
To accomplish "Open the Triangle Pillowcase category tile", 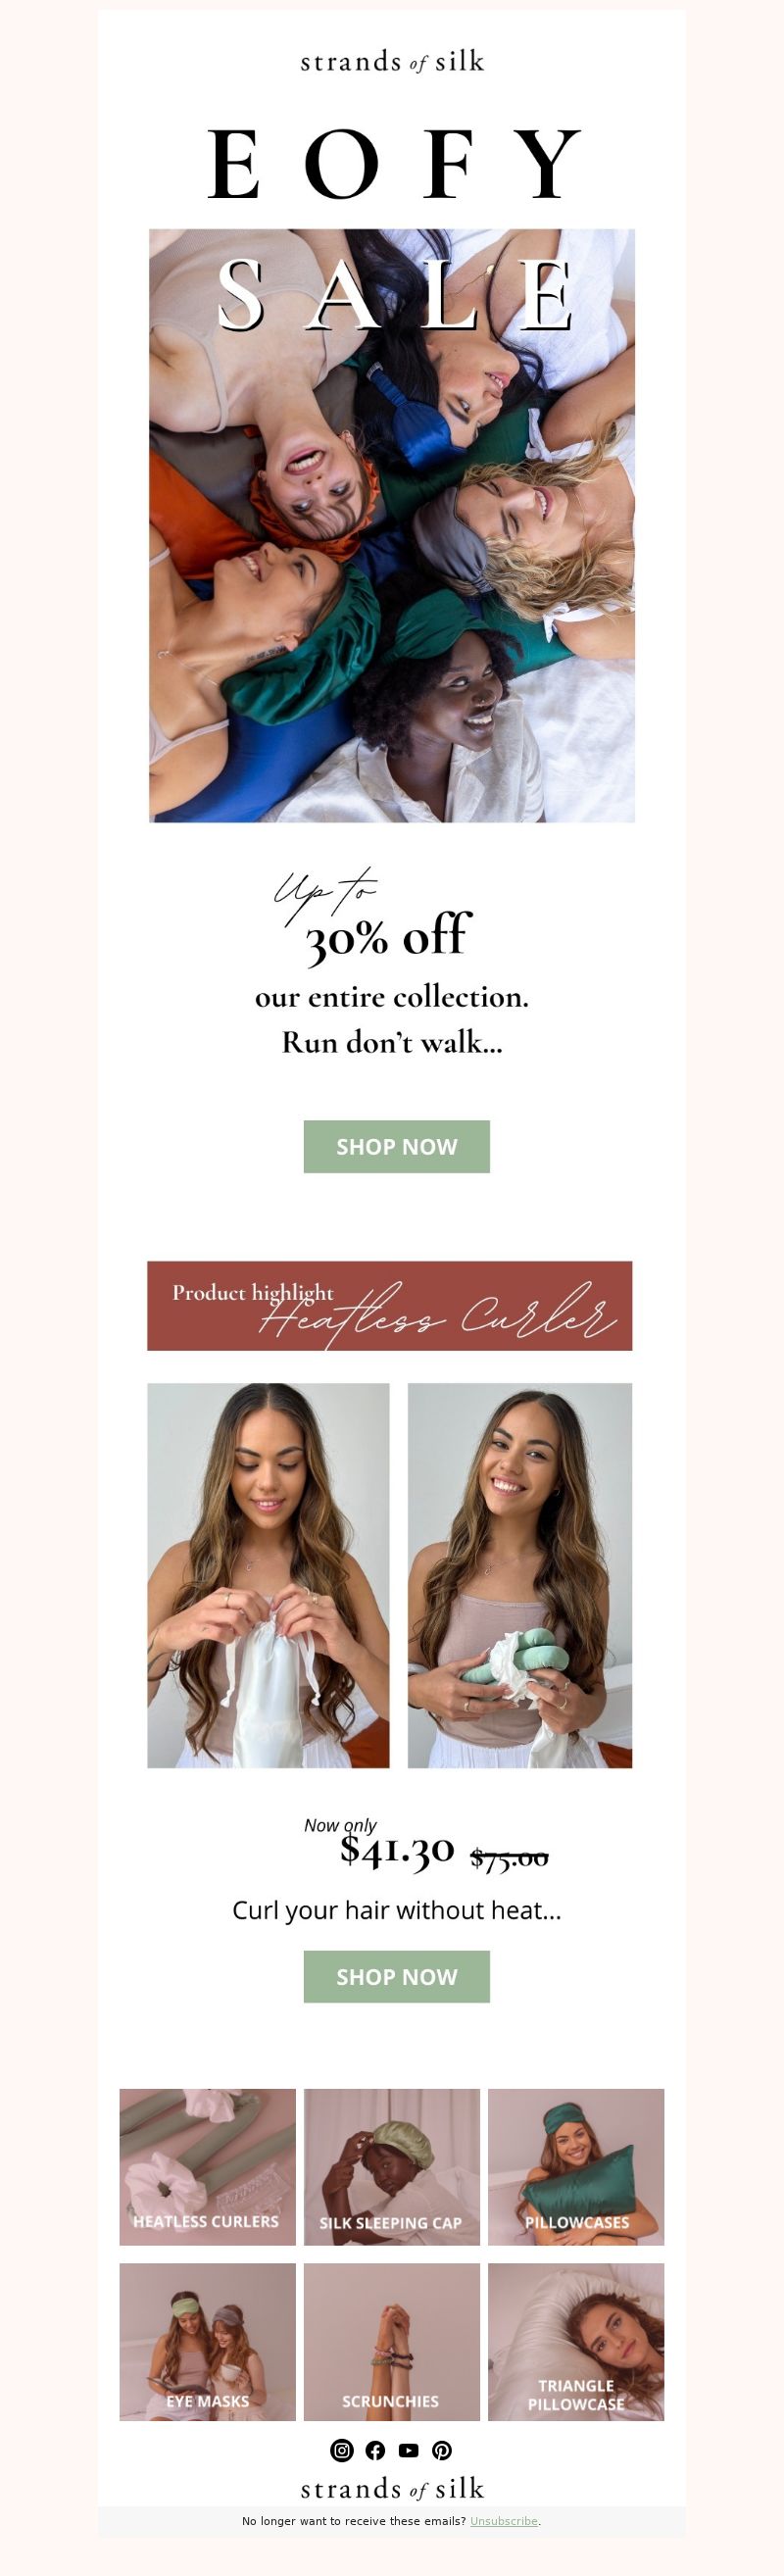I will pos(576,2342).
